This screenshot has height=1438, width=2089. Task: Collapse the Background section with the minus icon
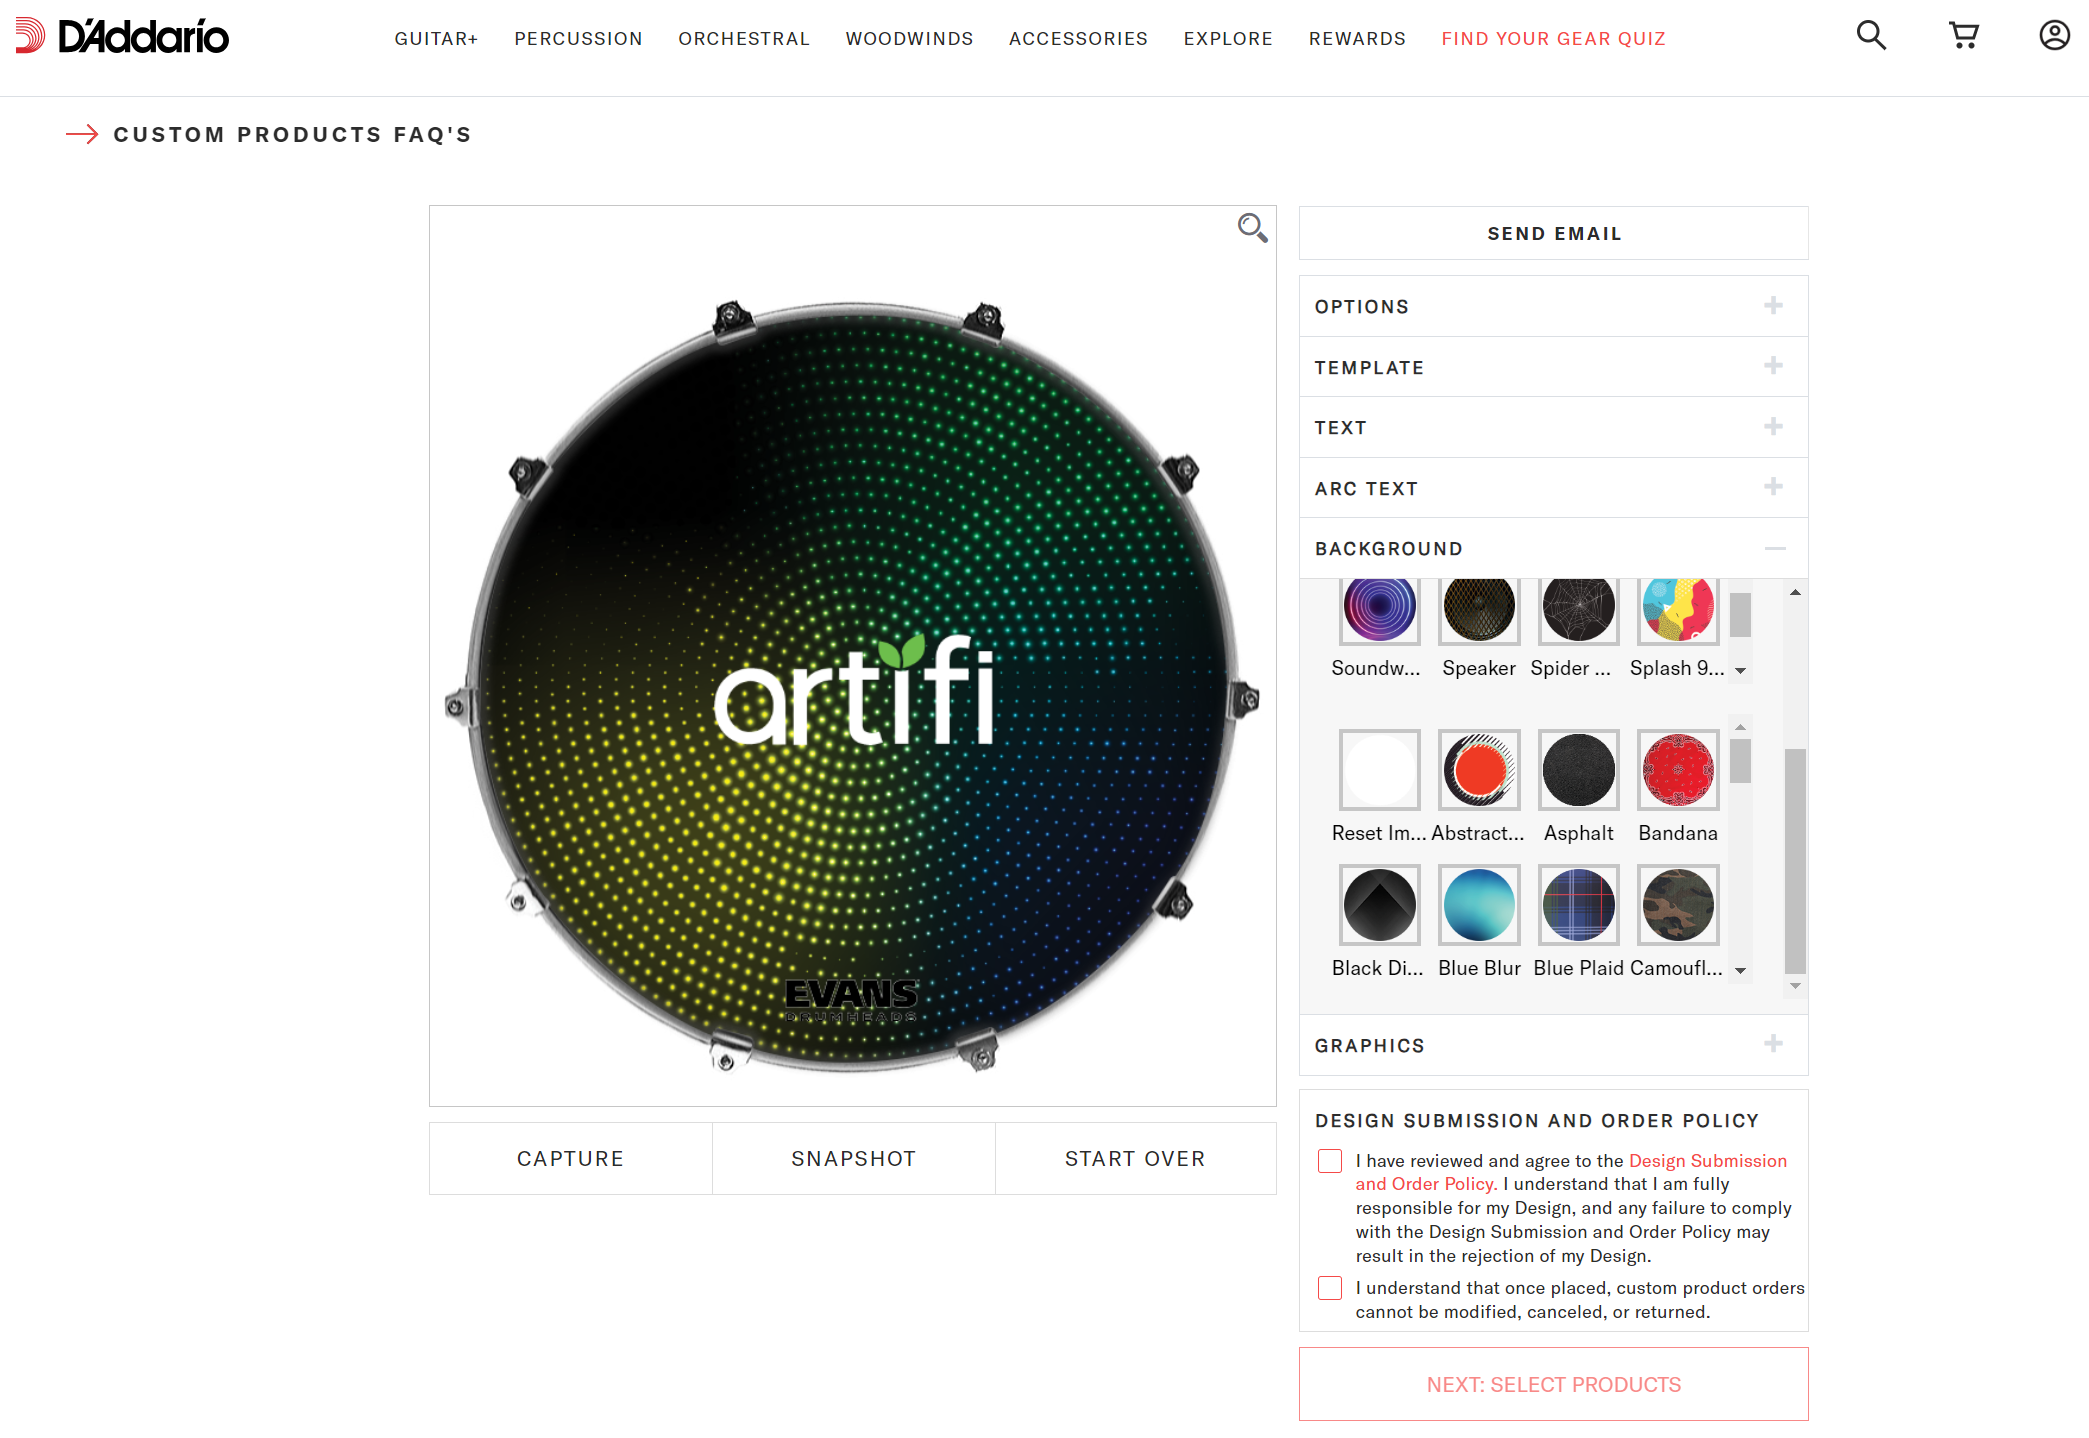coord(1775,548)
